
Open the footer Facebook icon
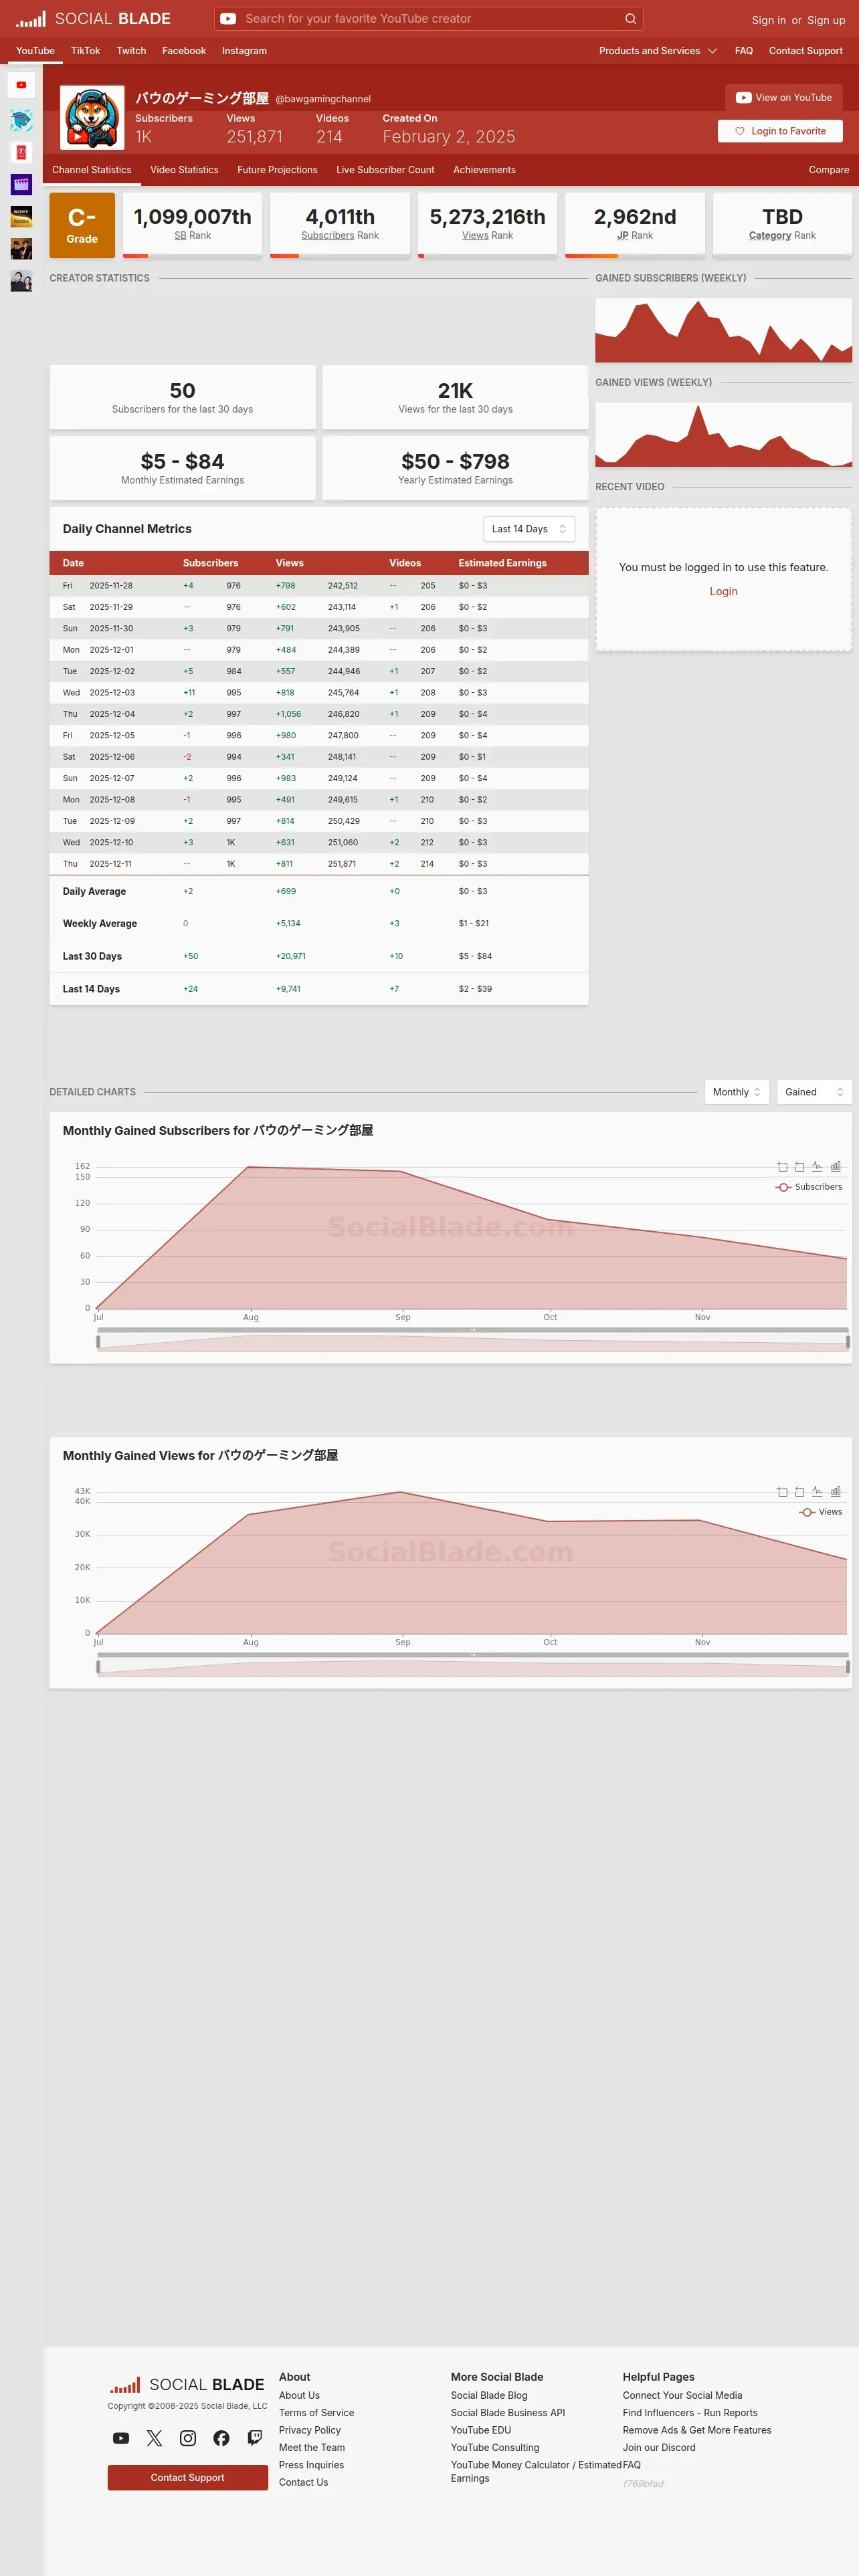221,2438
